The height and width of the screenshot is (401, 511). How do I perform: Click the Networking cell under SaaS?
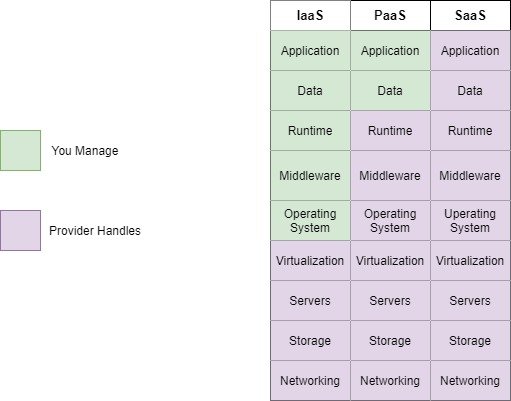pyautogui.click(x=470, y=381)
